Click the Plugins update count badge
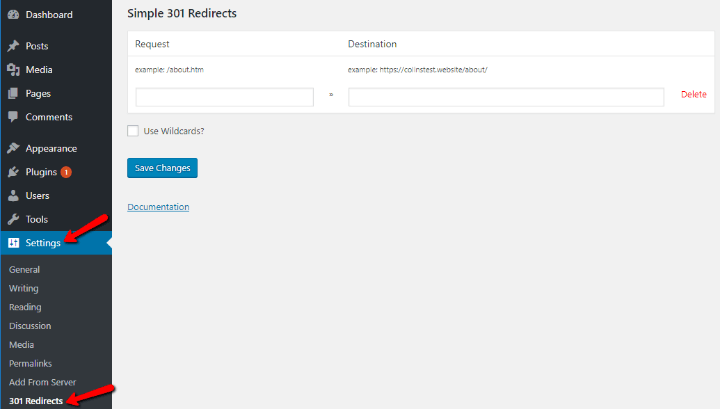720x409 pixels. (x=66, y=172)
